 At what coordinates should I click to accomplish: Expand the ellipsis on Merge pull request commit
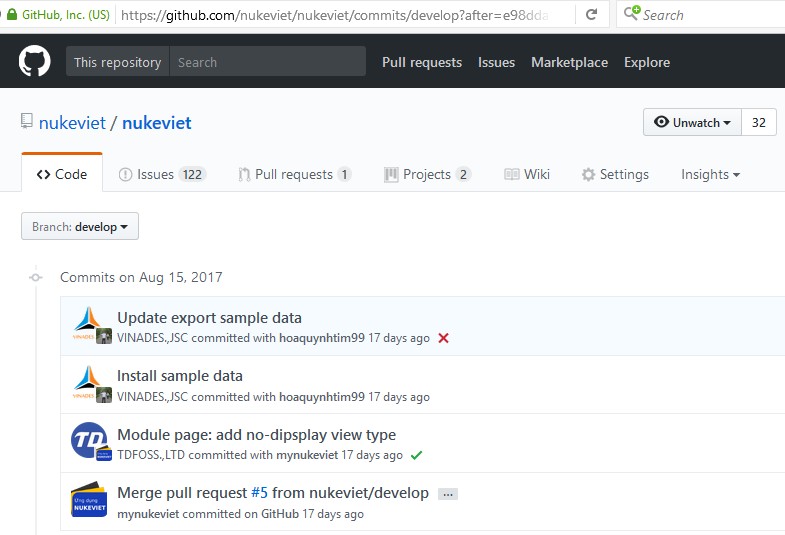coord(448,494)
